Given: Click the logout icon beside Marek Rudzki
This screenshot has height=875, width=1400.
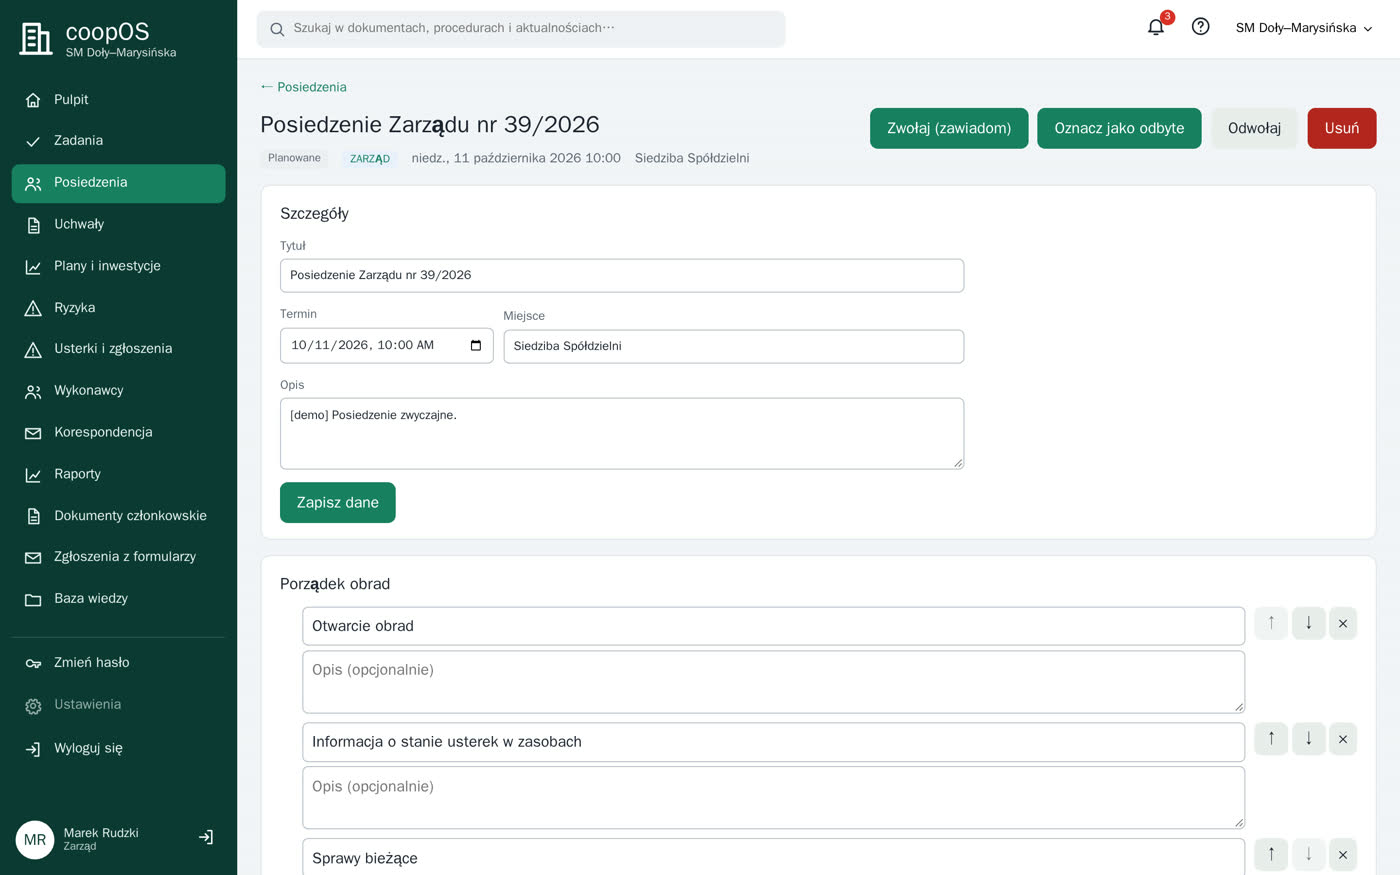Looking at the screenshot, I should point(206,838).
